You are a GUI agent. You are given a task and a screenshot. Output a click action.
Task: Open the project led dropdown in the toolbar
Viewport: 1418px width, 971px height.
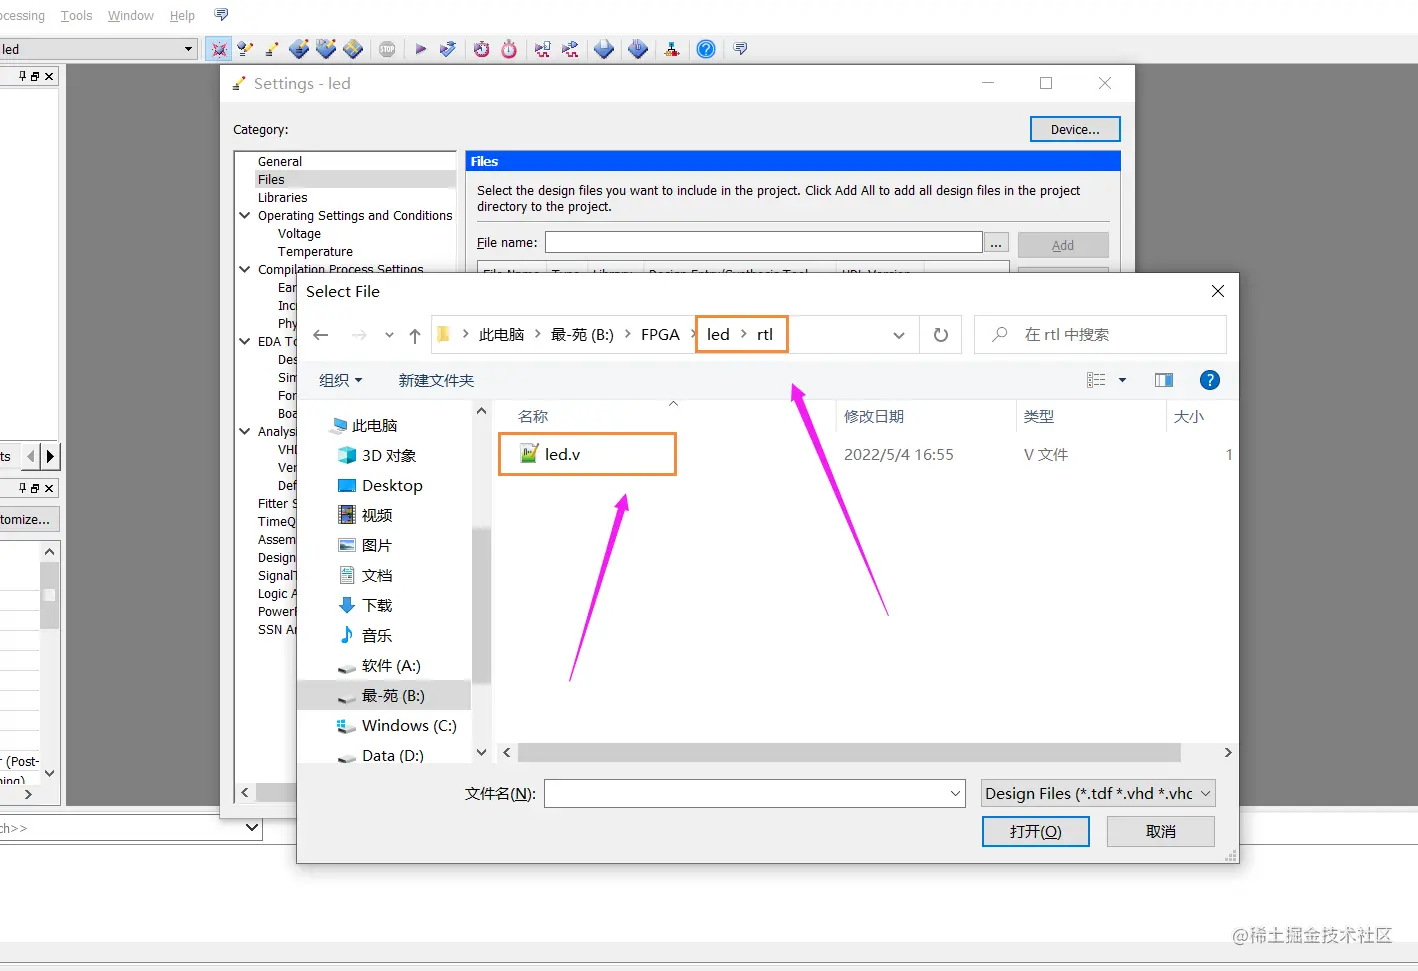188,49
